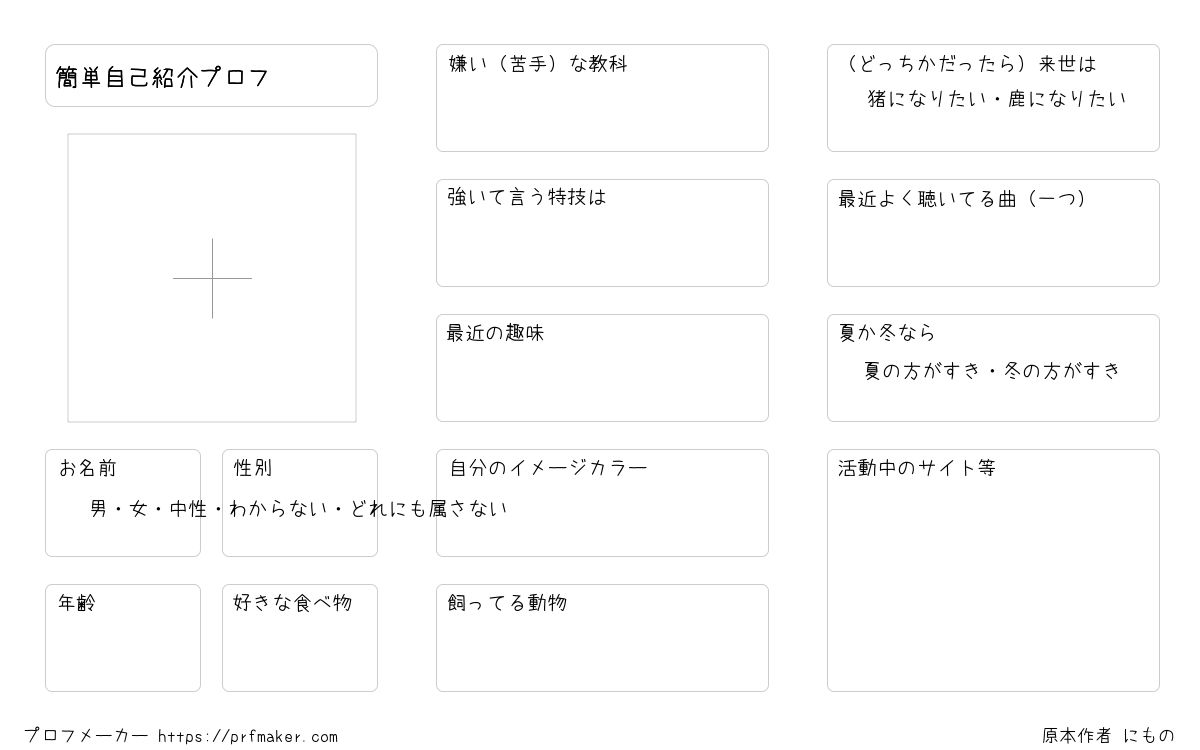The height and width of the screenshot is (750, 1200).
Task: Open the prfmaker.com link
Action: pyautogui.click(x=248, y=736)
